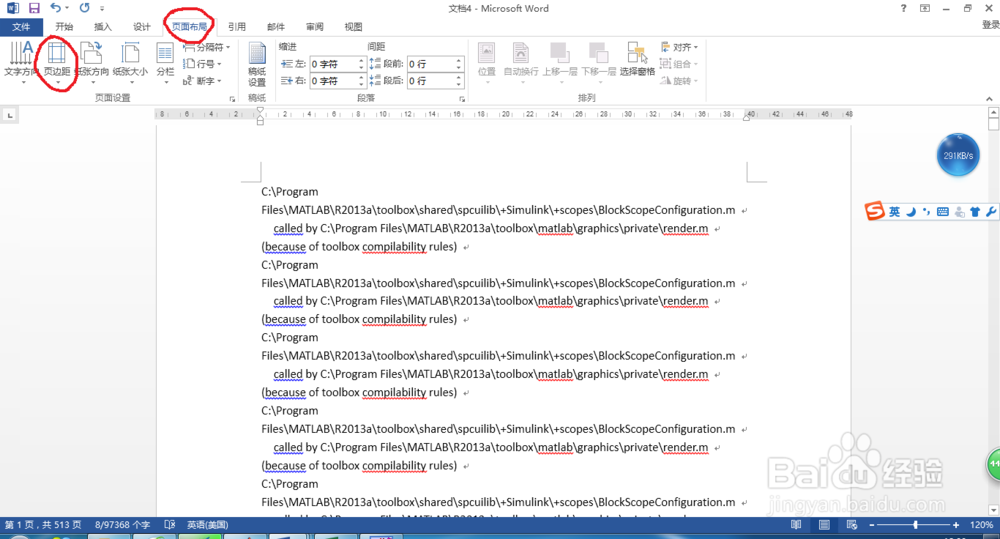1000x539 pixels.
Task: Click the vertical scrollbar down arrow
Action: tap(993, 510)
